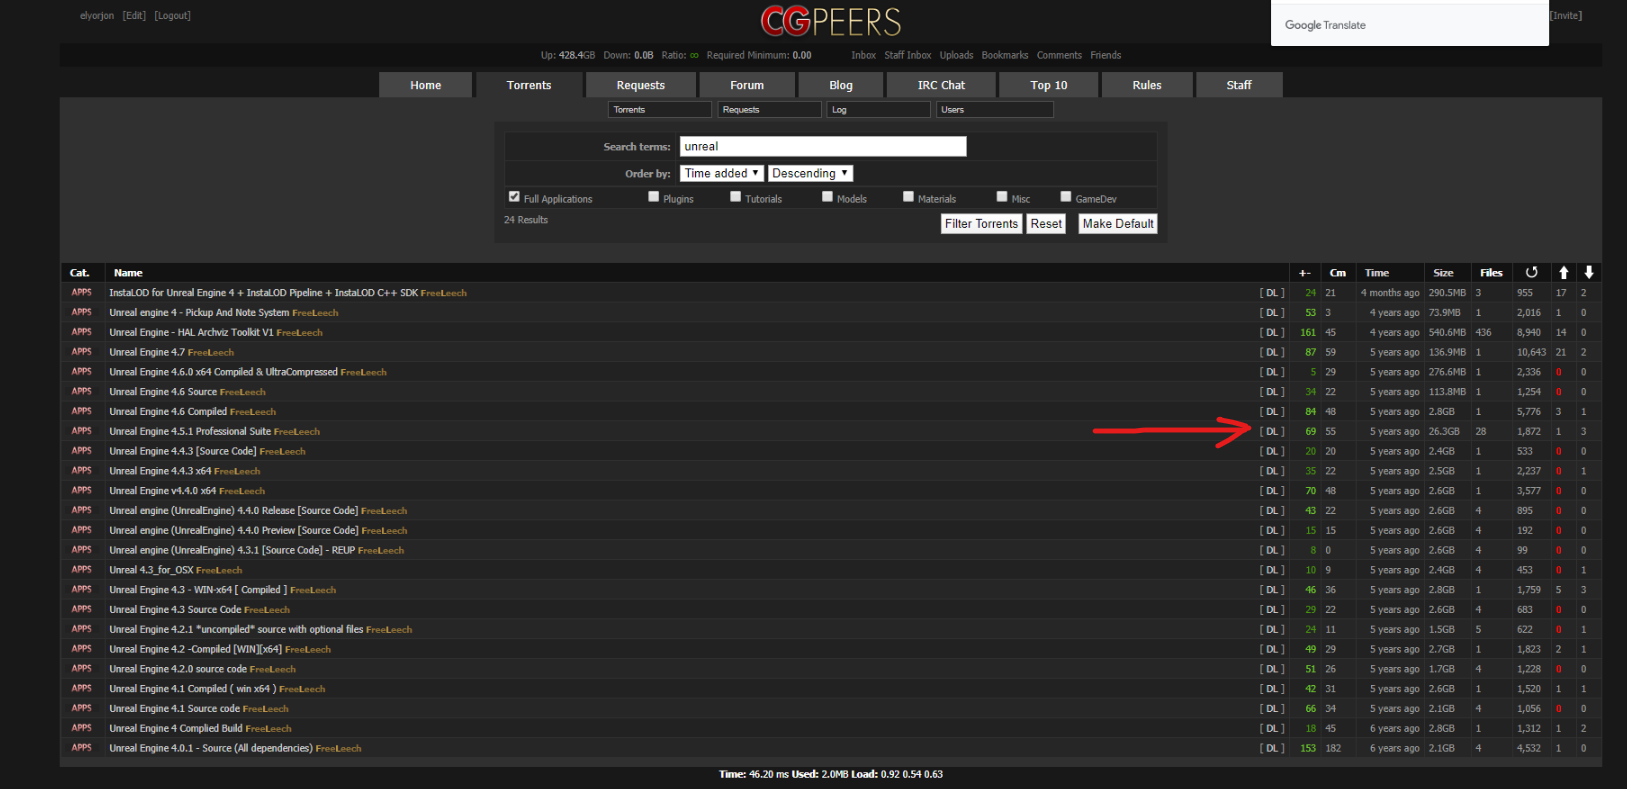Click DL for InstaLOD for Unreal Engine 4
This screenshot has width=1627, height=789.
click(1272, 293)
